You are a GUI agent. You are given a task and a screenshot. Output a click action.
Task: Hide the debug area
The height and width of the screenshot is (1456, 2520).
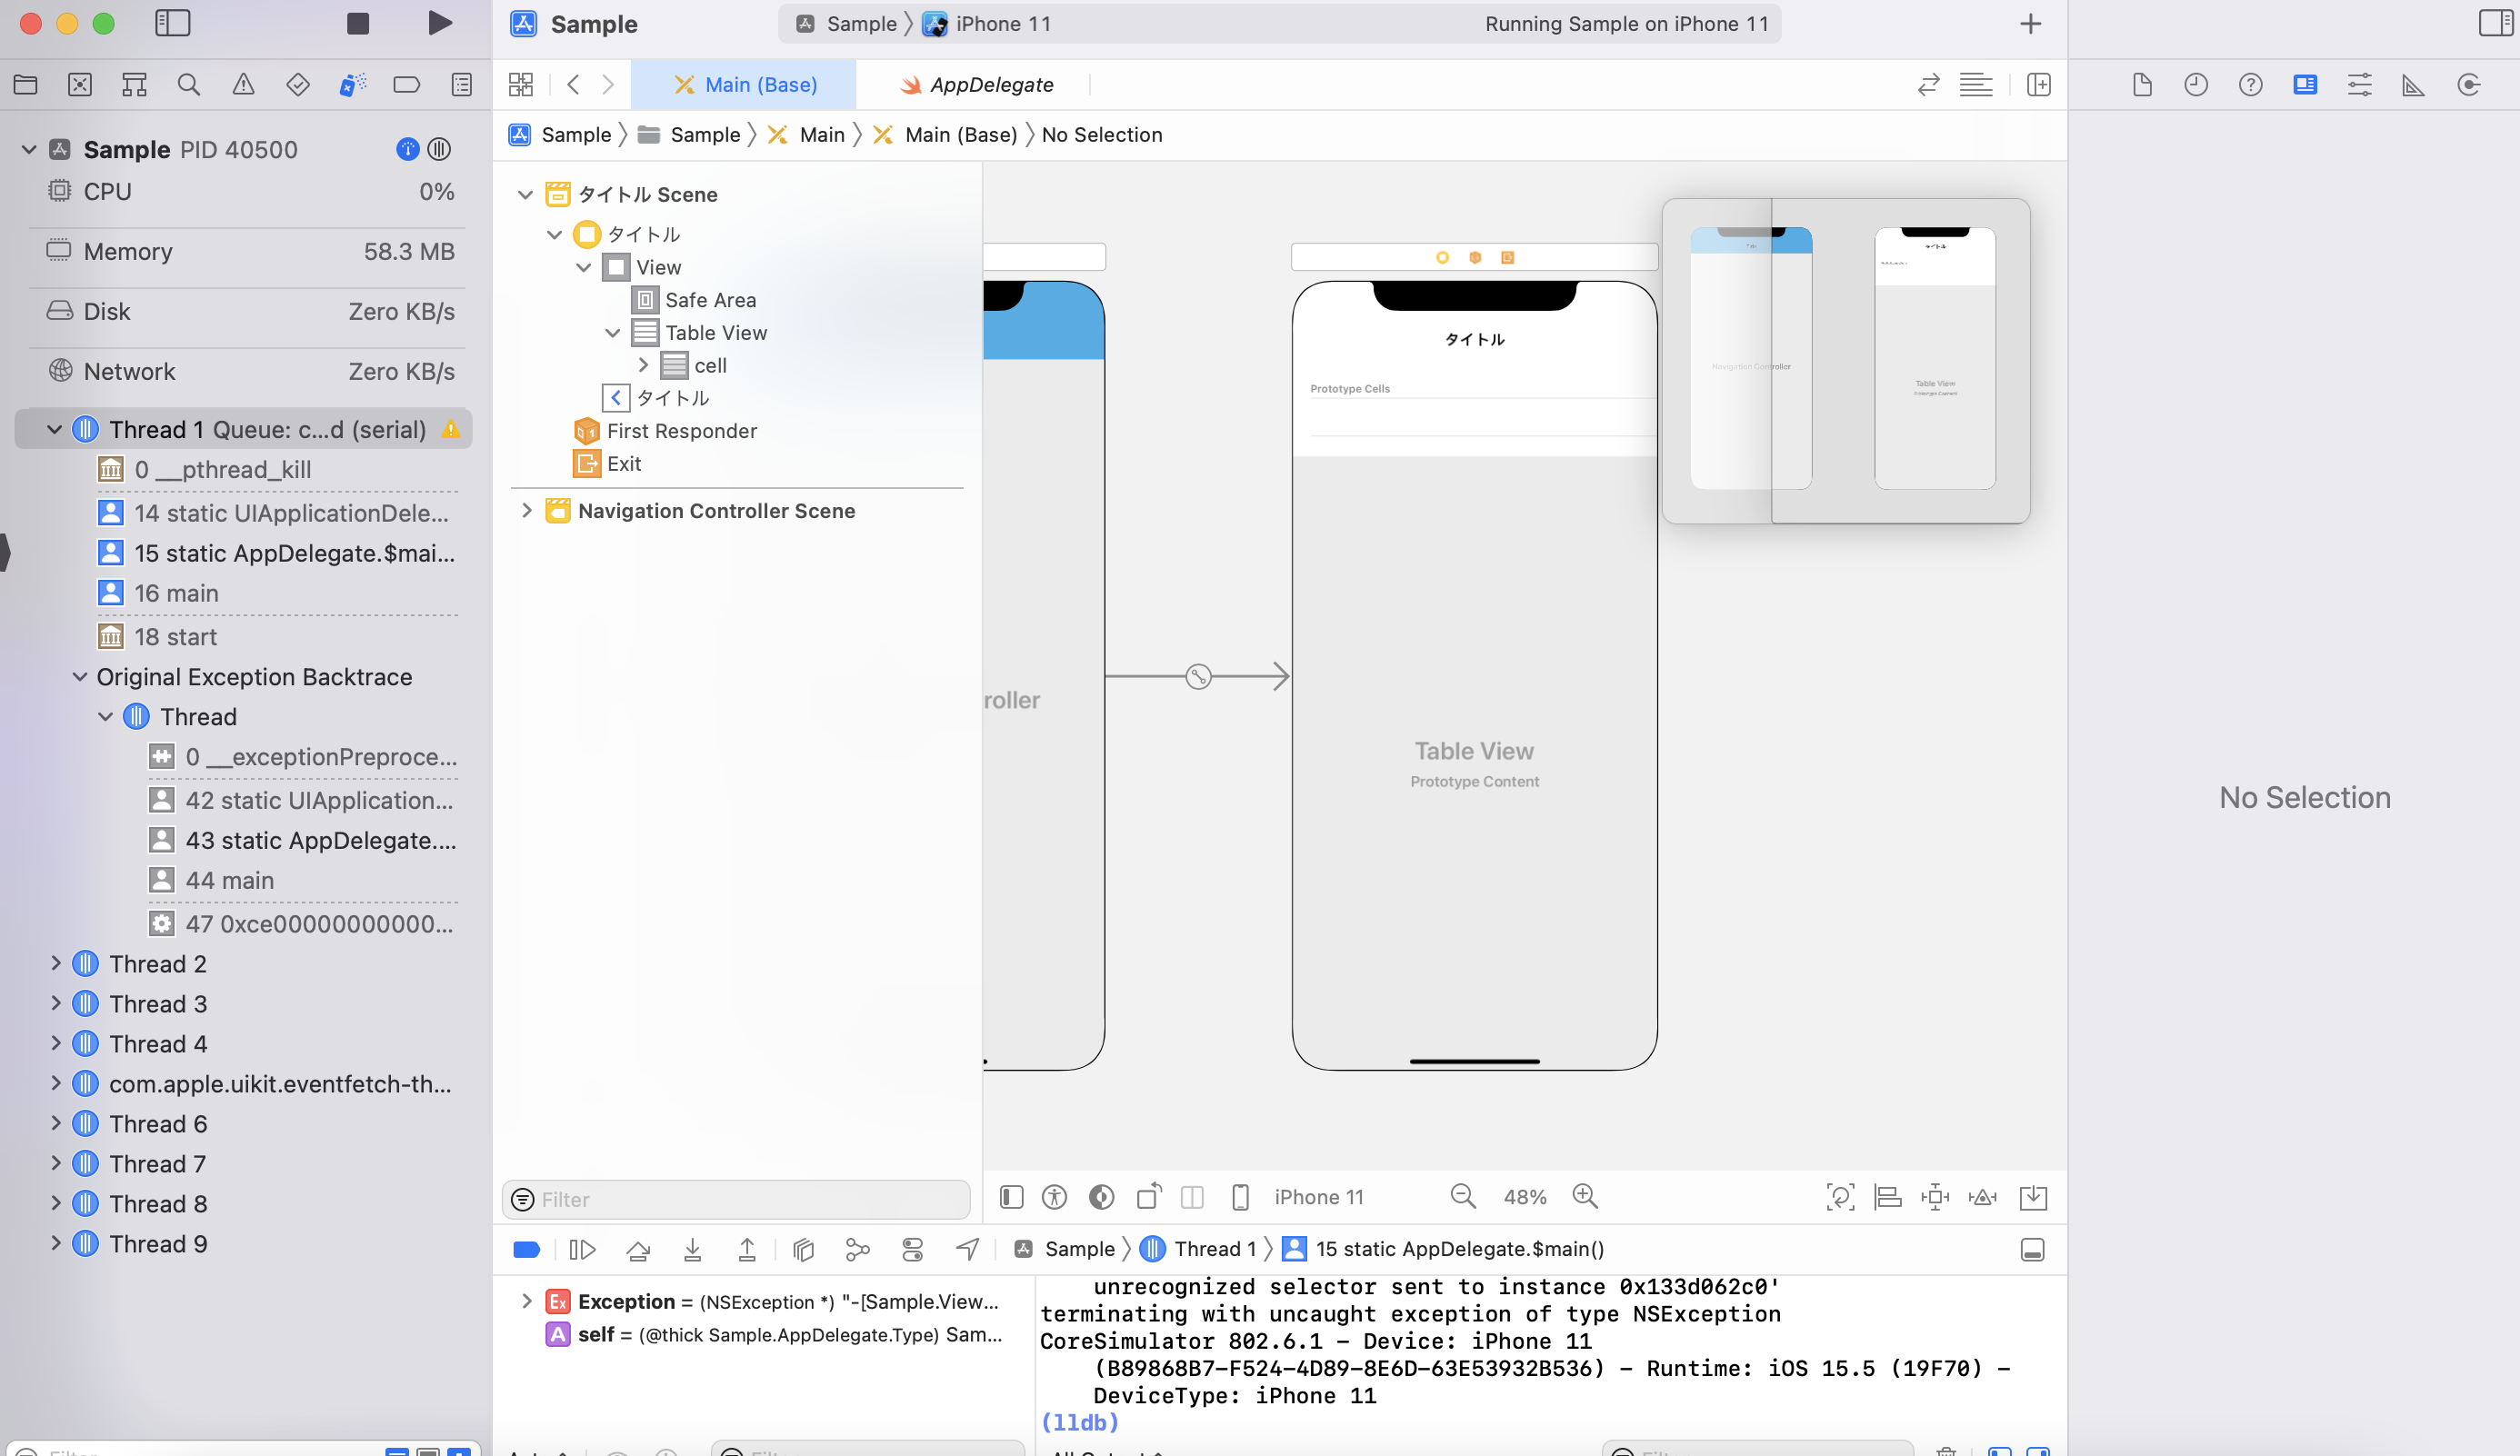click(x=2032, y=1249)
